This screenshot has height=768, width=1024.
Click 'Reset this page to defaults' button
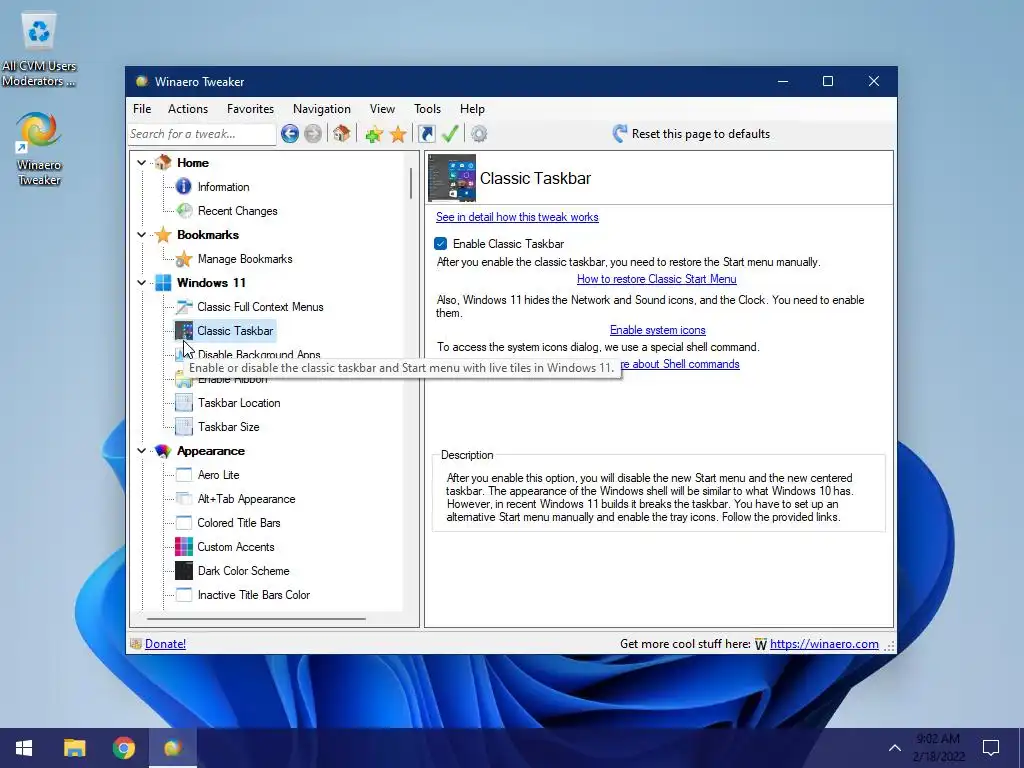692,134
